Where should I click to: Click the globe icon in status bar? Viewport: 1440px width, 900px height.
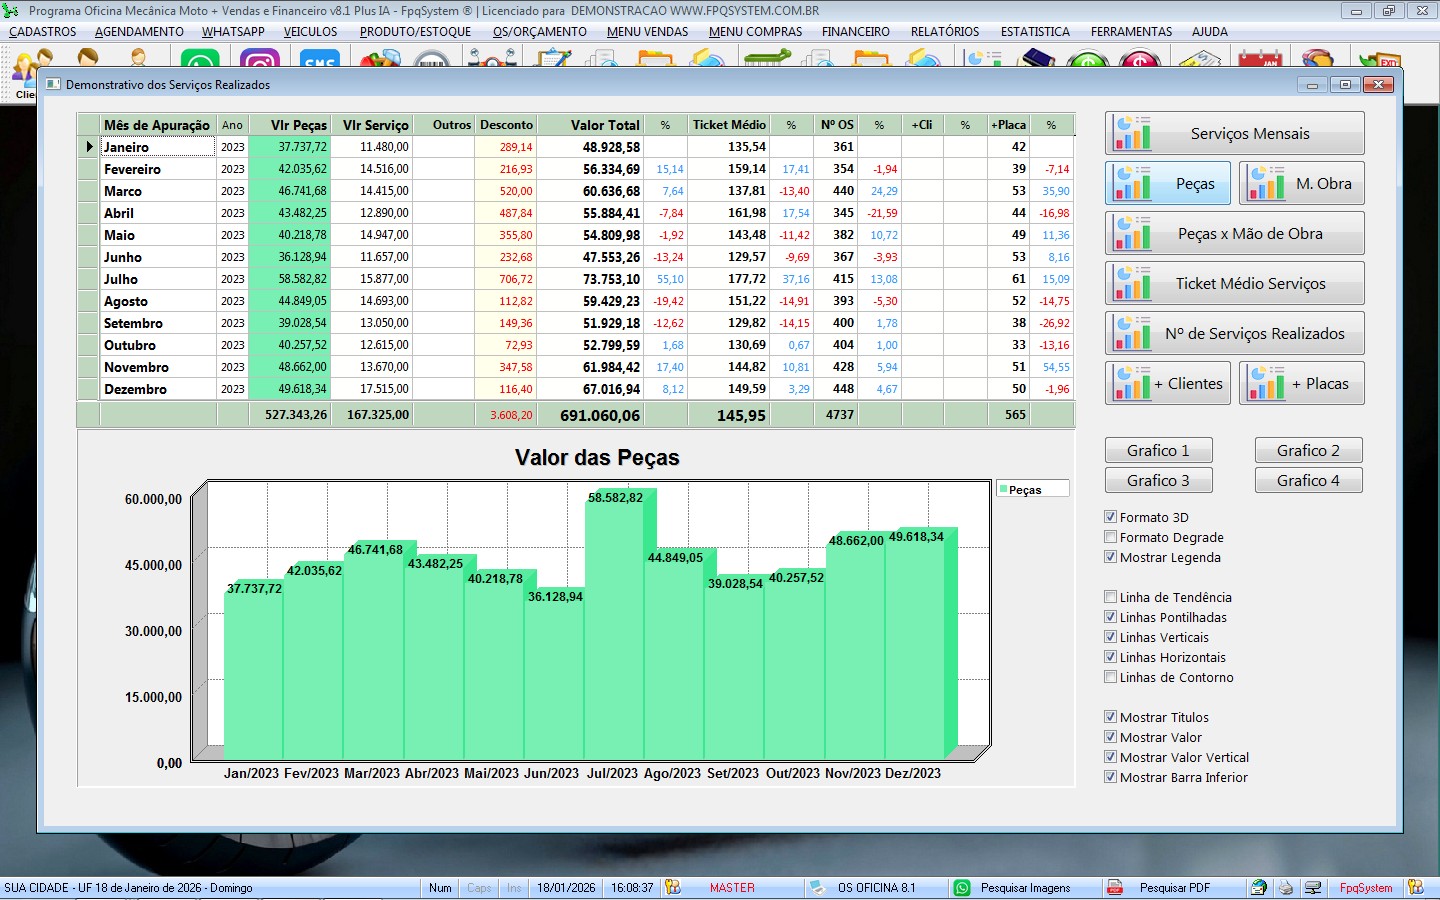(1259, 888)
